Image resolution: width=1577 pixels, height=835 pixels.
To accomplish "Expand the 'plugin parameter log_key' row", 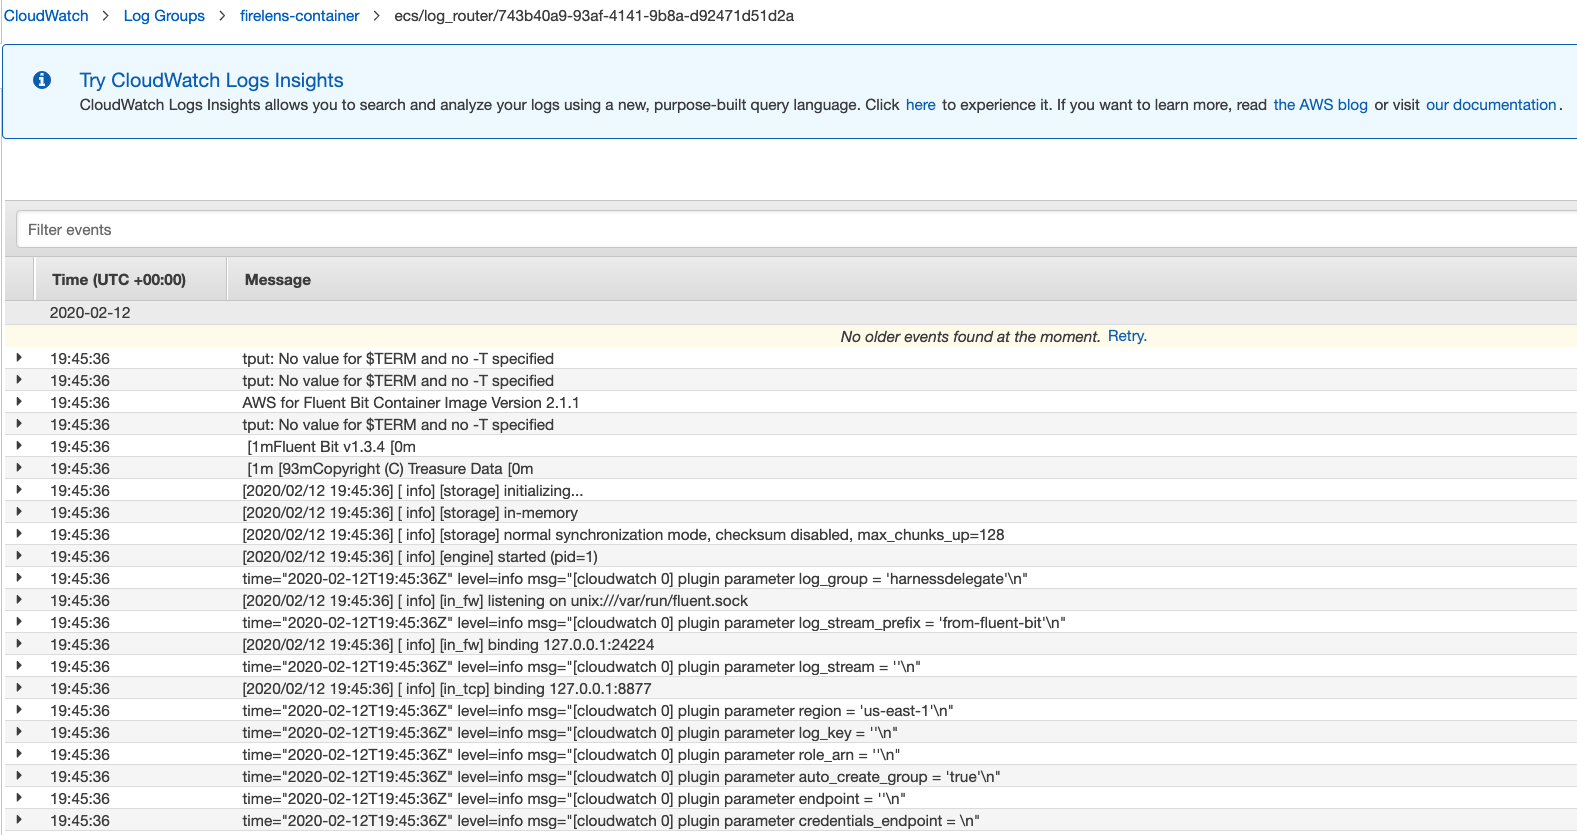I will tap(18, 732).
